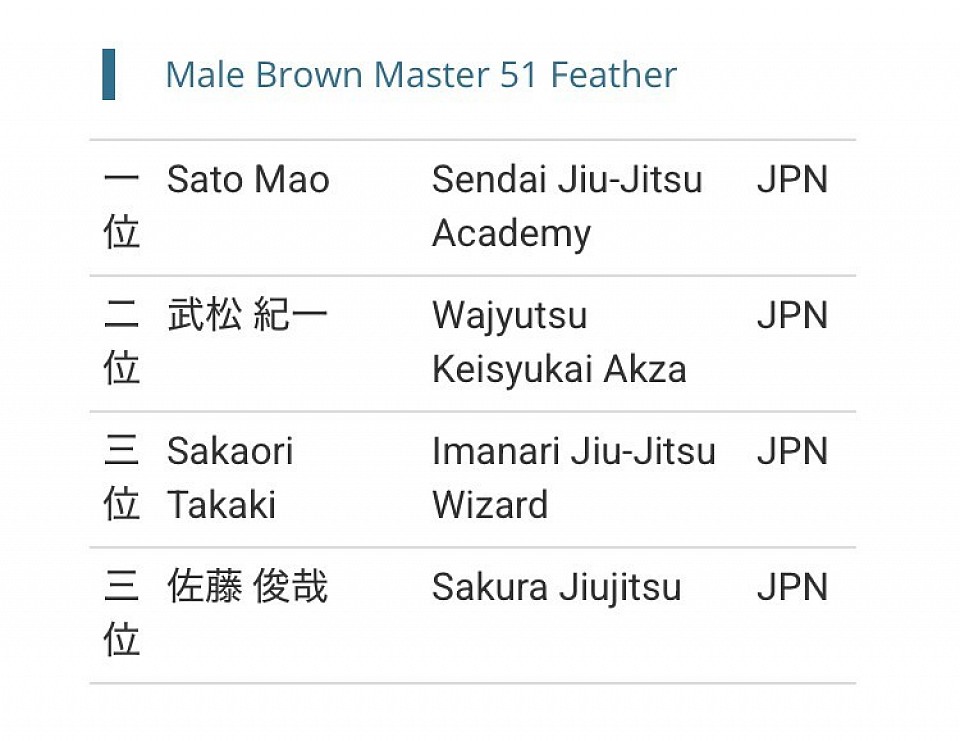Viewport: 960px width, 741px height.
Task: Click the divider line under the heading
Action: [472, 140]
